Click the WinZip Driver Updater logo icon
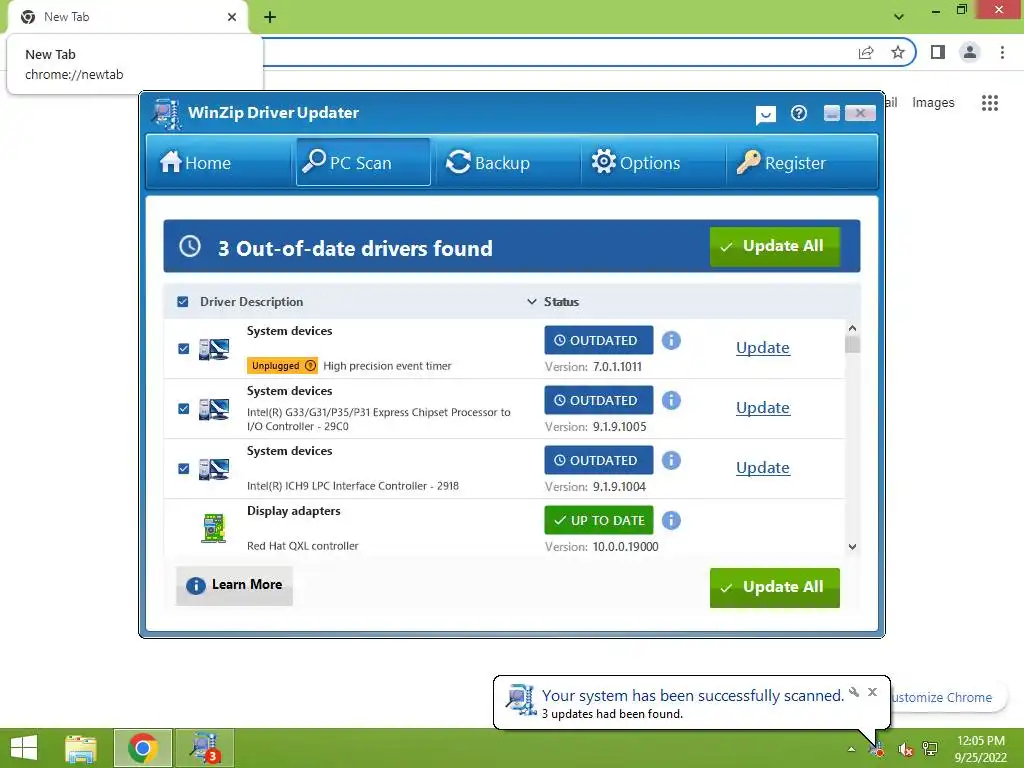Screen dimensions: 1024x768 (167, 114)
